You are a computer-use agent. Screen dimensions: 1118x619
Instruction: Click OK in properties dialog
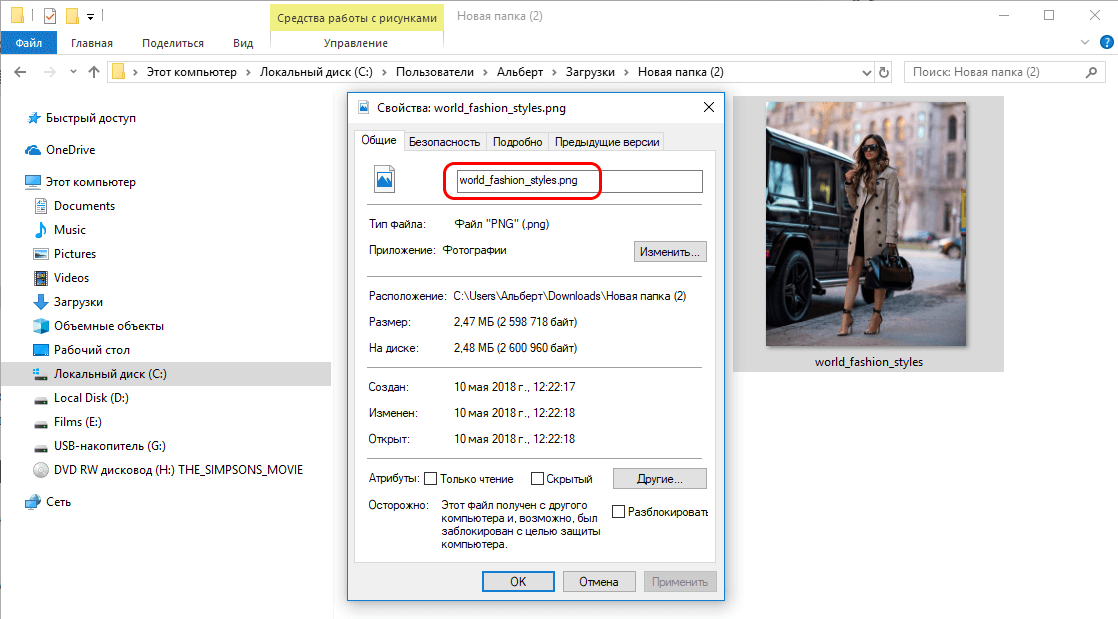coord(518,582)
